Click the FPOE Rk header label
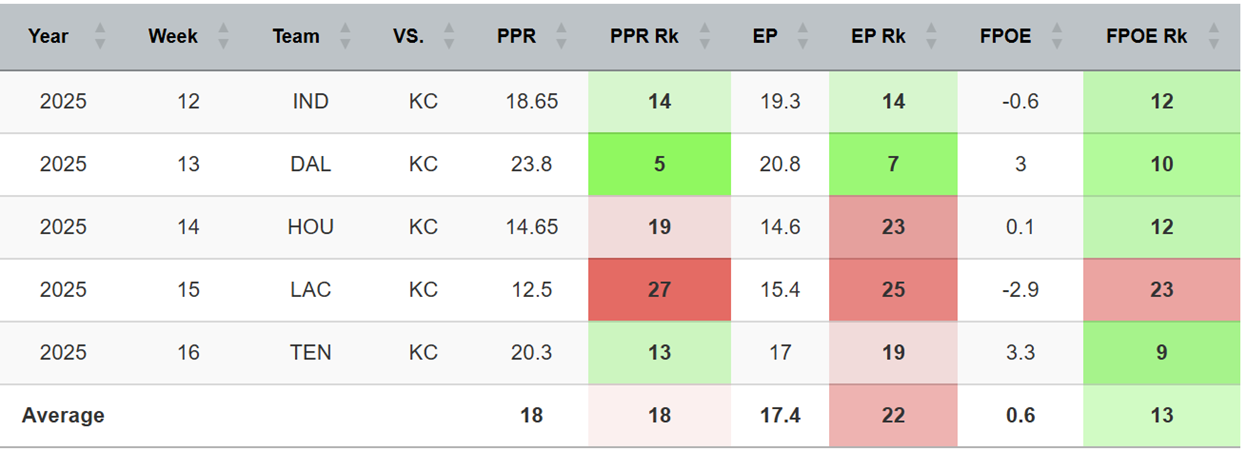The width and height of the screenshot is (1247, 451). click(x=1146, y=37)
